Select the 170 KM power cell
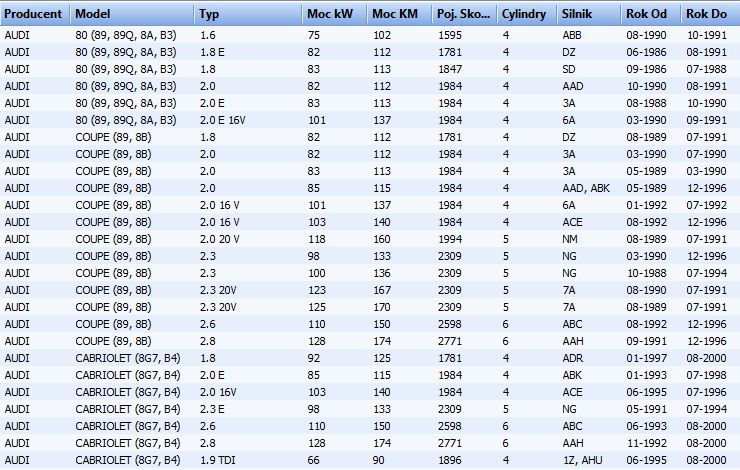 click(382, 307)
